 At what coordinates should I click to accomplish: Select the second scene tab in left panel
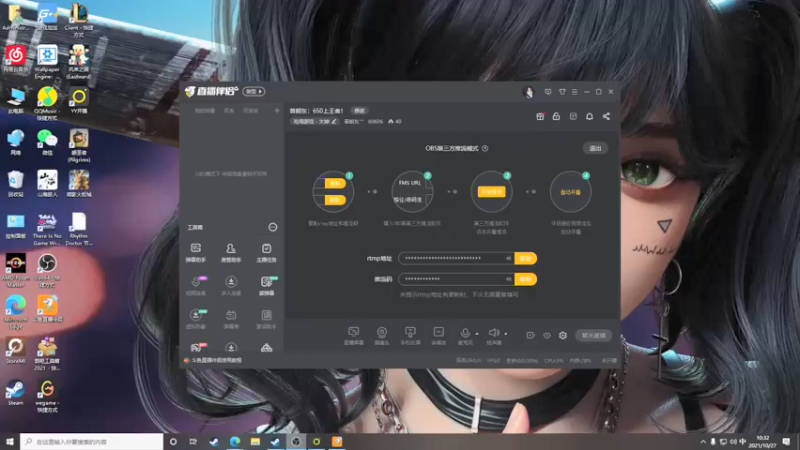pos(229,111)
